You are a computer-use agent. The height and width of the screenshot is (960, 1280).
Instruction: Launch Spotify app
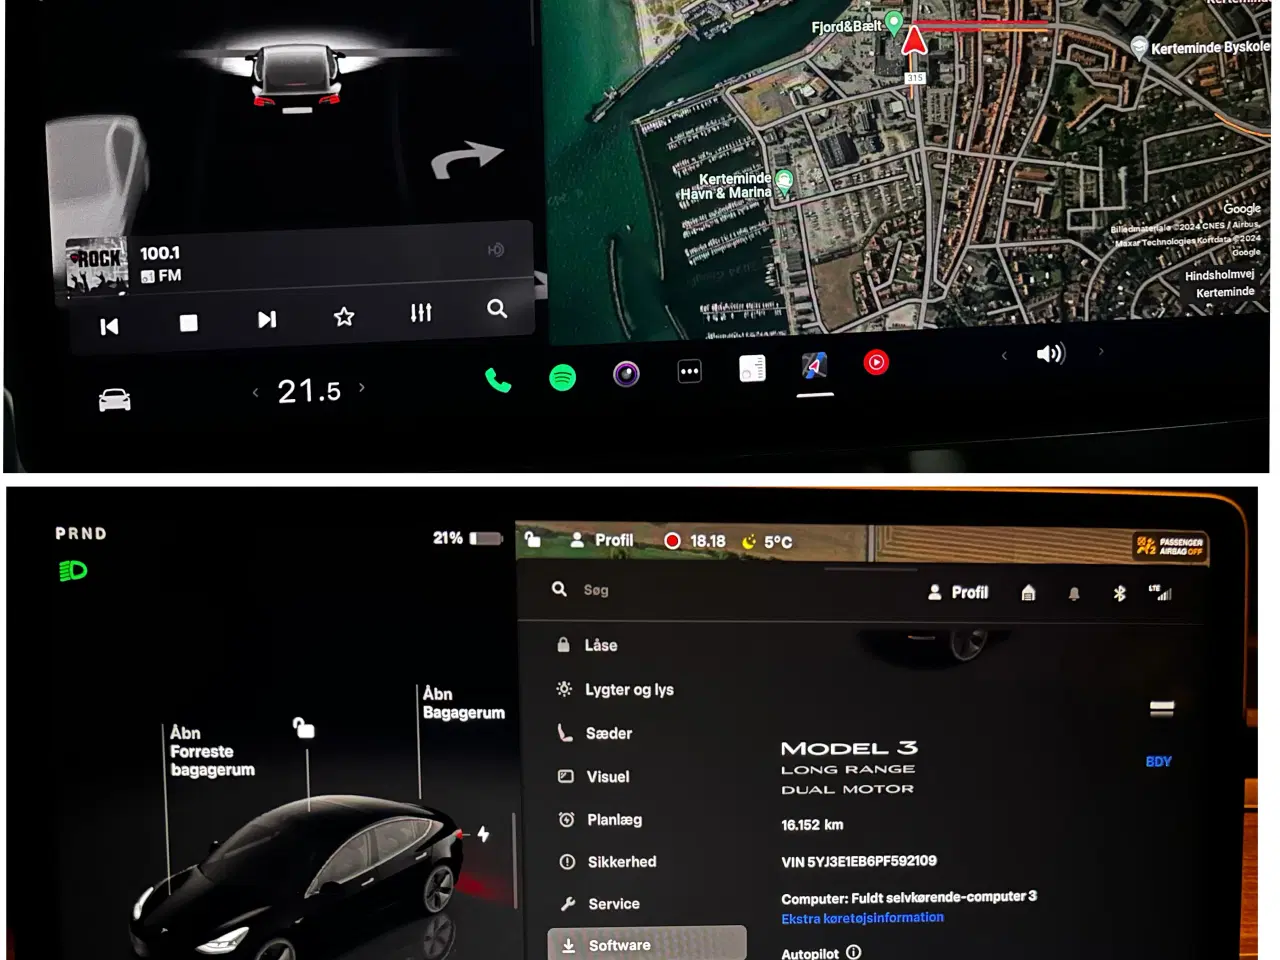click(563, 378)
